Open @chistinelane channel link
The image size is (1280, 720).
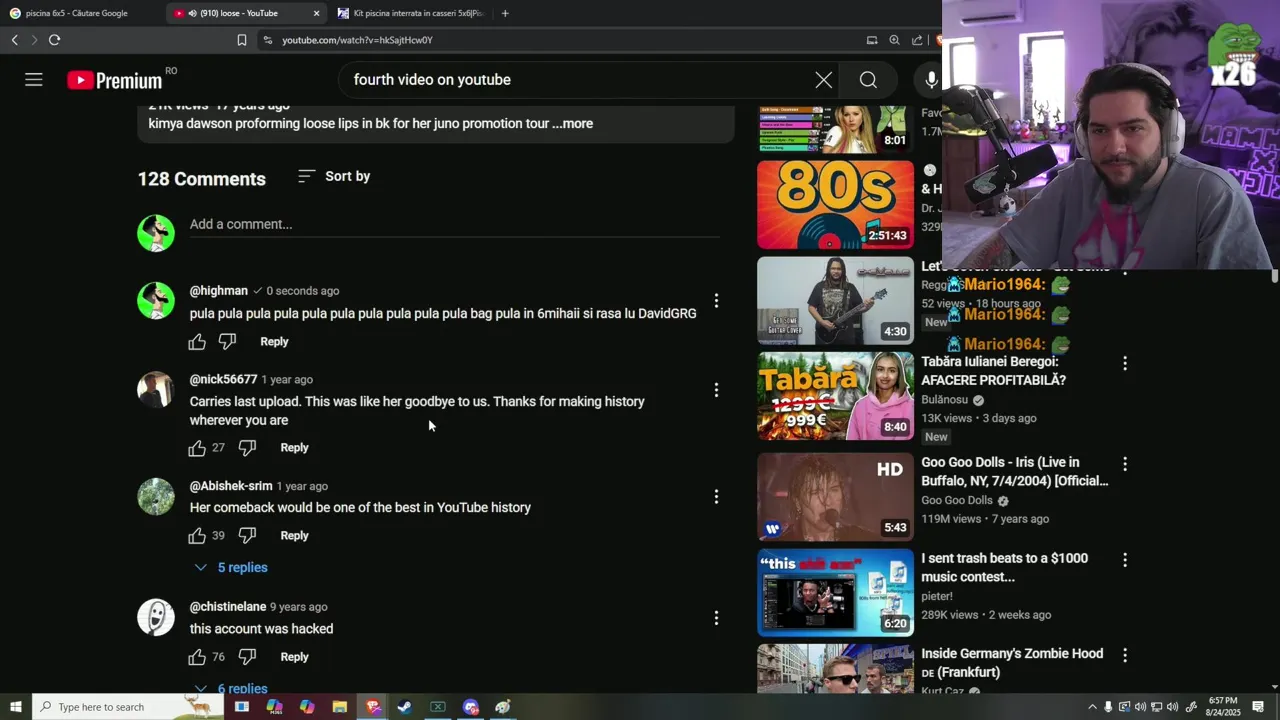[x=228, y=607]
